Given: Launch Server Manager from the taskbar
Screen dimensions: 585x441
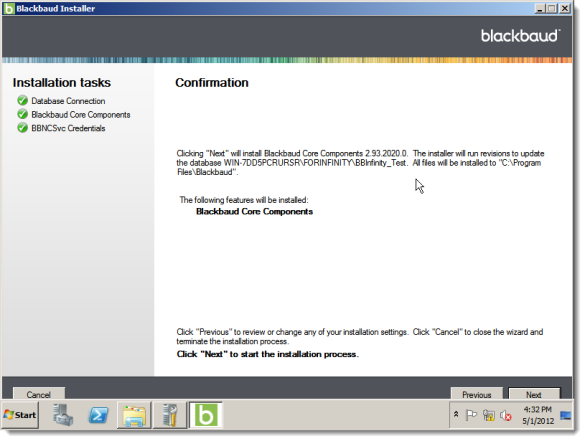Looking at the screenshot, I should (x=63, y=415).
